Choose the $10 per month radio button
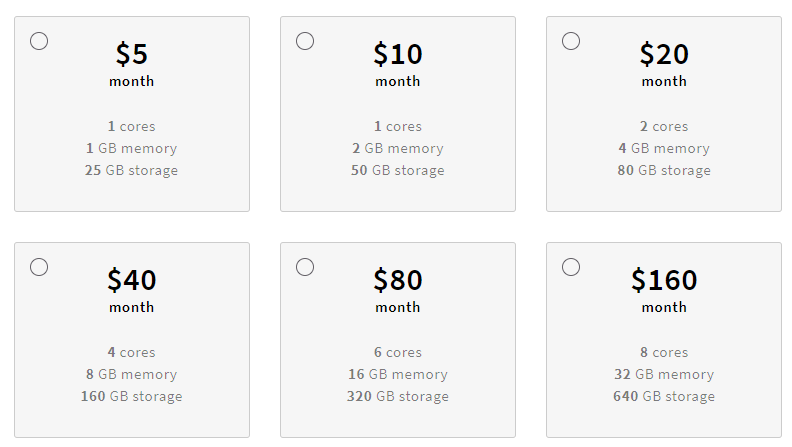This screenshot has height=447, width=792. tap(305, 41)
